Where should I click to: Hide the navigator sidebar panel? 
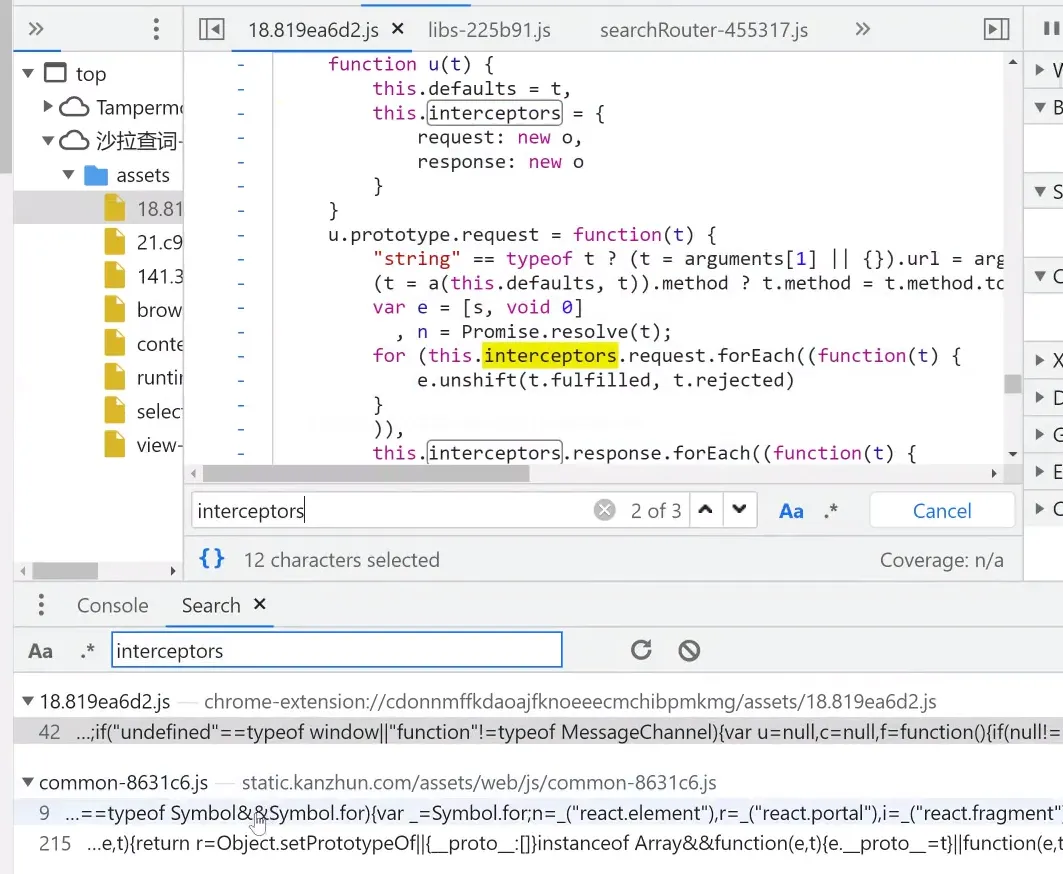(212, 29)
